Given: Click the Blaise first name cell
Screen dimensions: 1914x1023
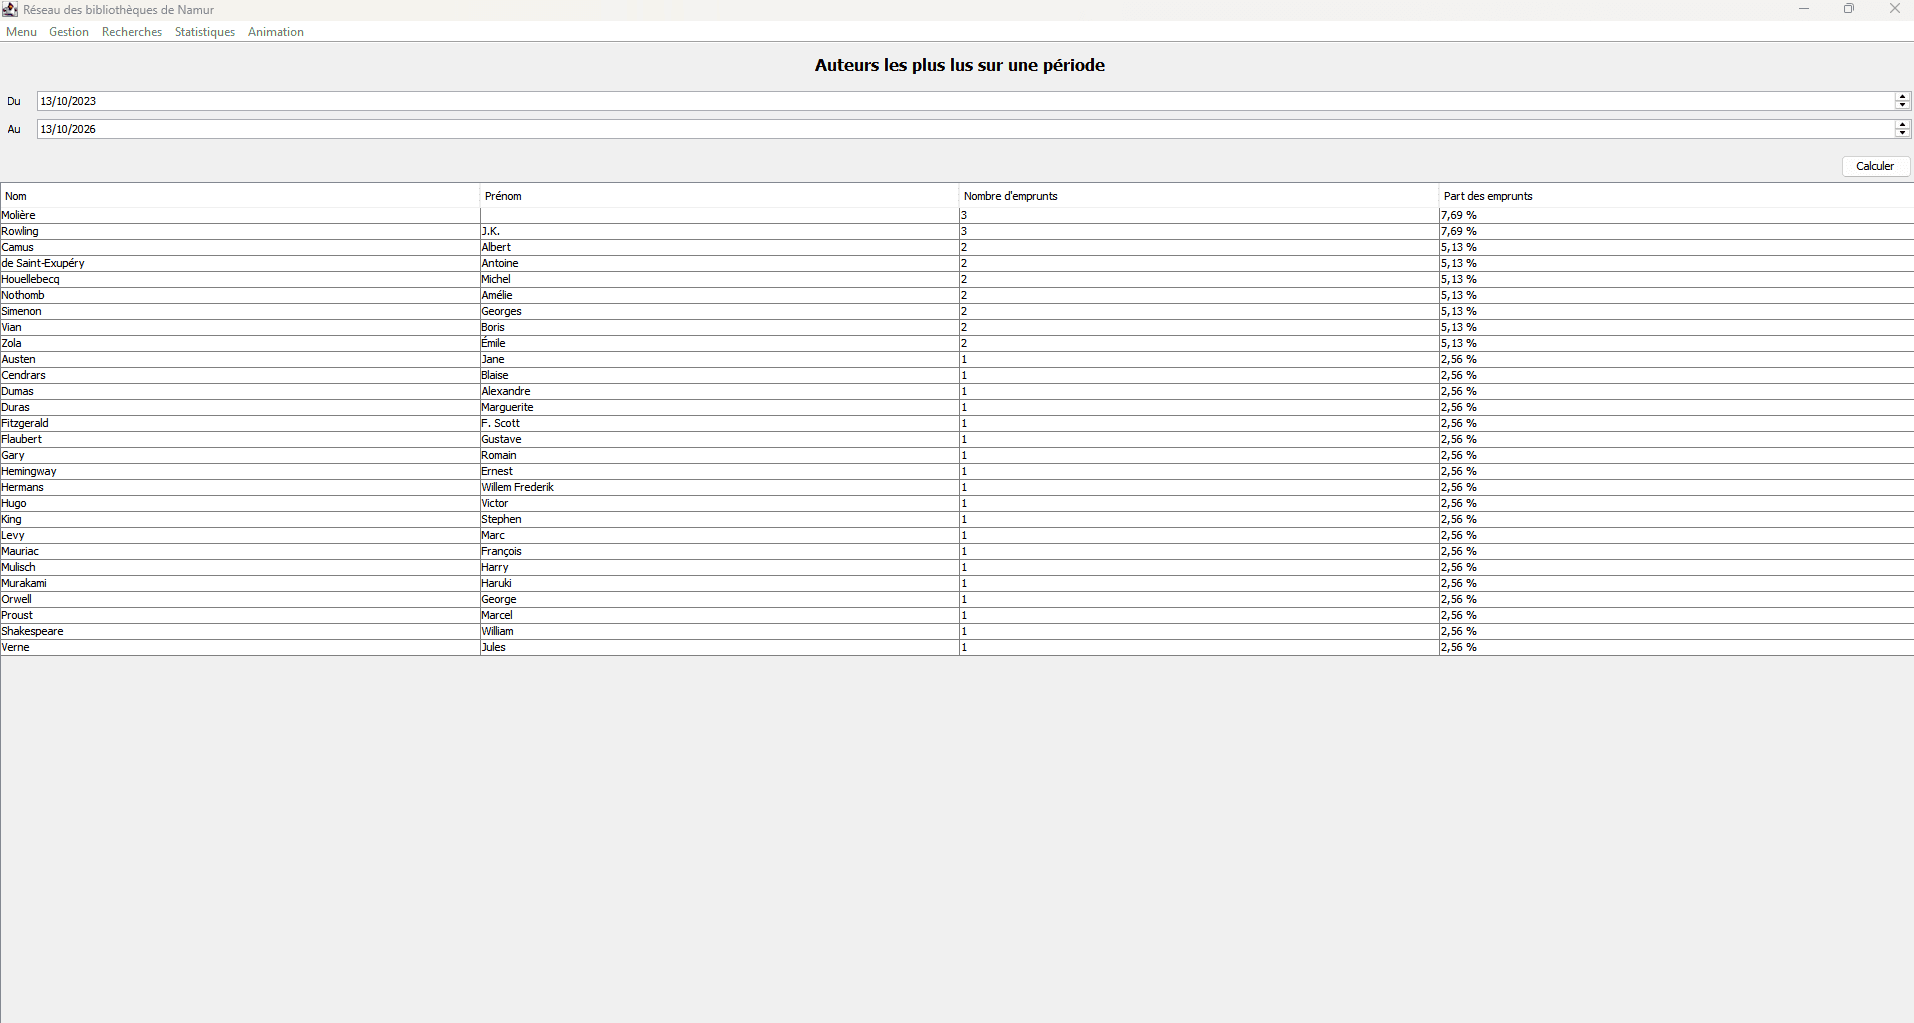Looking at the screenshot, I should point(720,375).
